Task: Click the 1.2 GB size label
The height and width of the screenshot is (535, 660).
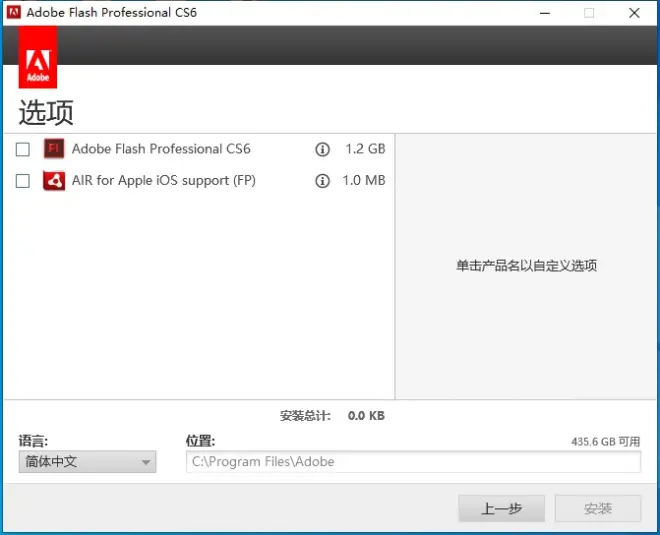Action: [x=365, y=149]
